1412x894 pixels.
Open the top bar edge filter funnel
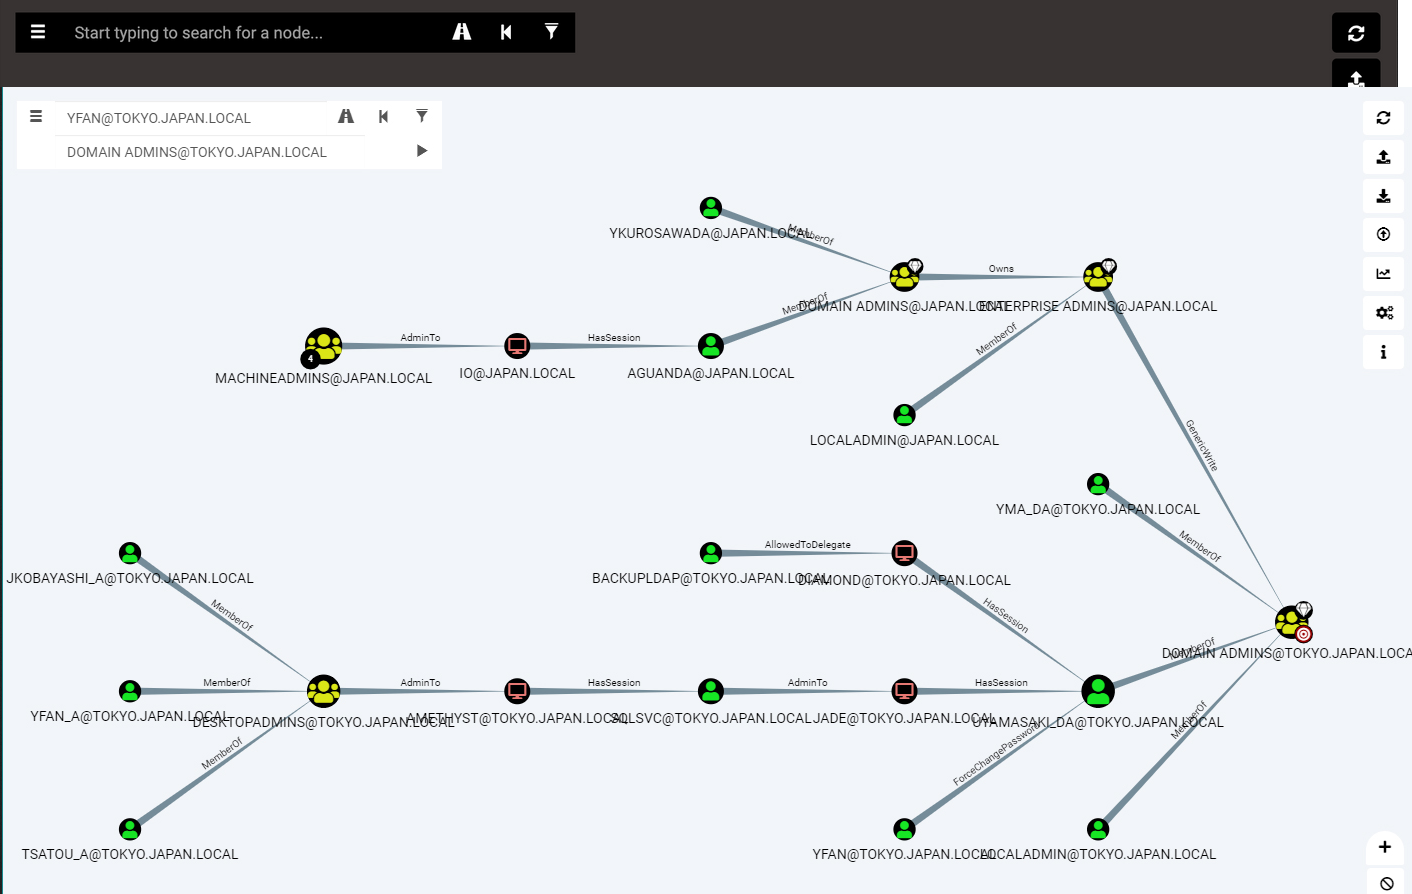coord(551,32)
